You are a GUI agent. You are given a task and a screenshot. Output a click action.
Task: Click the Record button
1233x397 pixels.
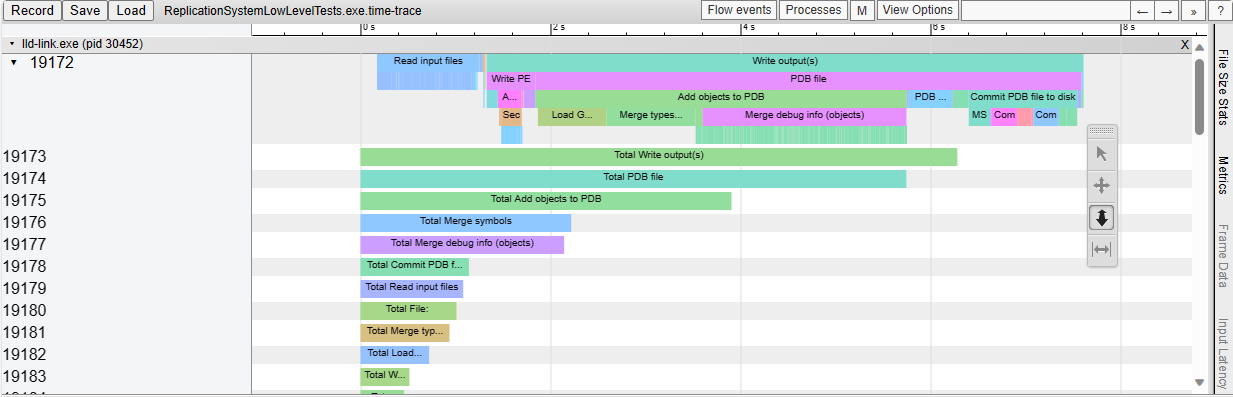pos(31,10)
